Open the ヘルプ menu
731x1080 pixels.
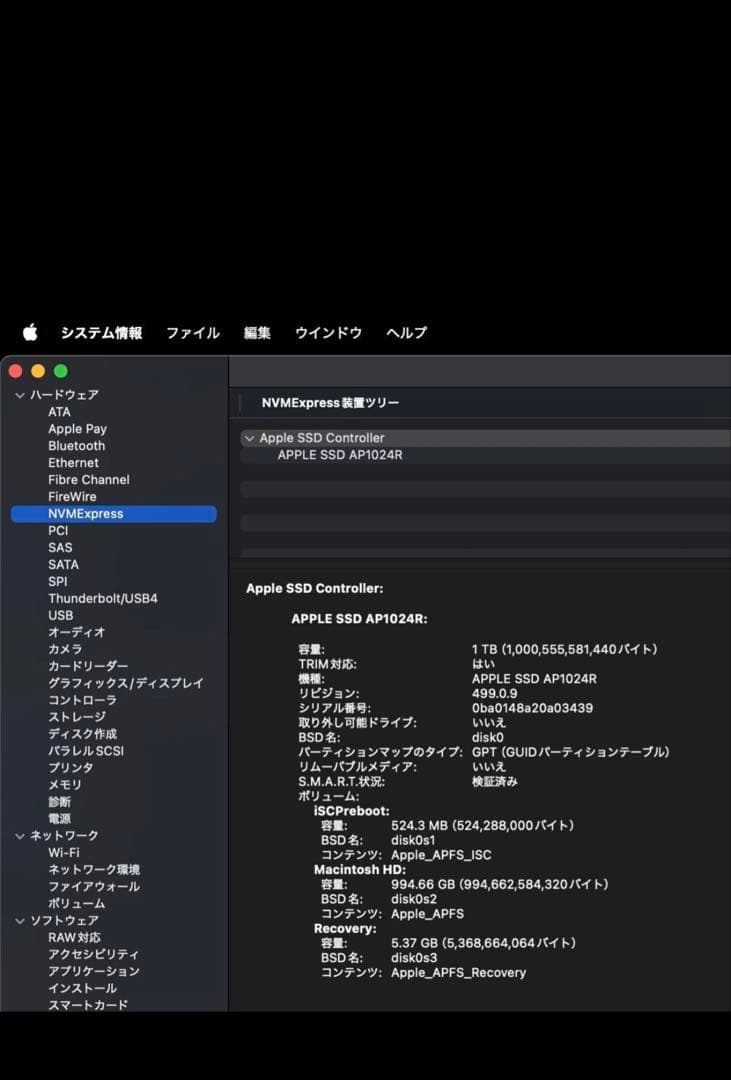[406, 333]
